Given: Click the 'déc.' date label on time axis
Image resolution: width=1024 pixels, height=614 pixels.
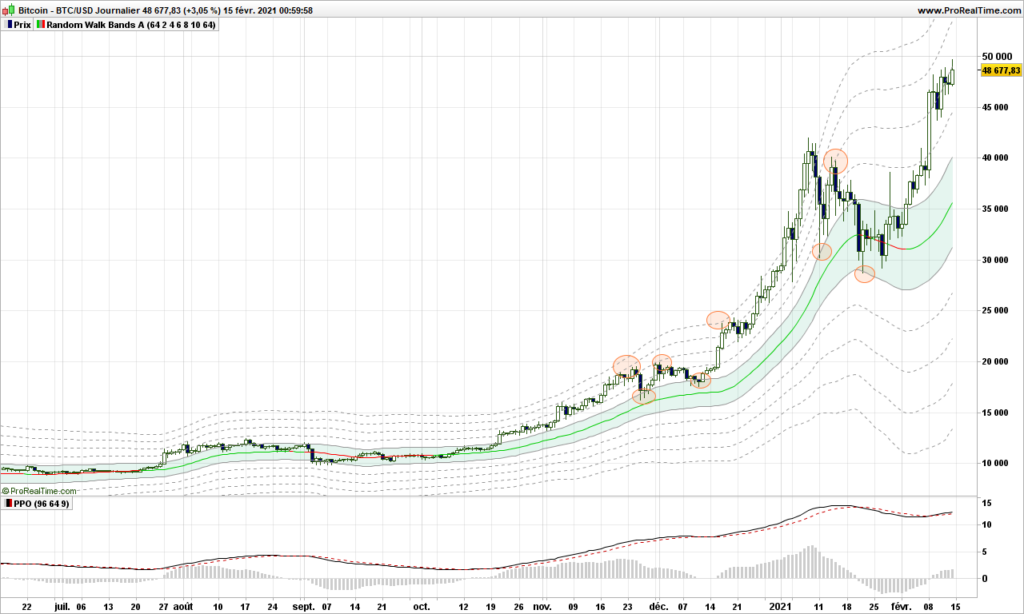Looking at the screenshot, I should pos(658,606).
